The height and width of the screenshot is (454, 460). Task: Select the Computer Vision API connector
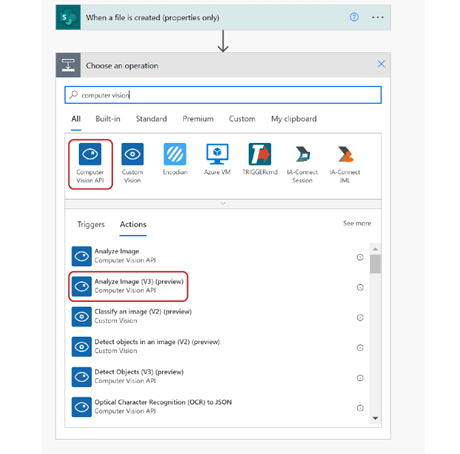point(90,164)
